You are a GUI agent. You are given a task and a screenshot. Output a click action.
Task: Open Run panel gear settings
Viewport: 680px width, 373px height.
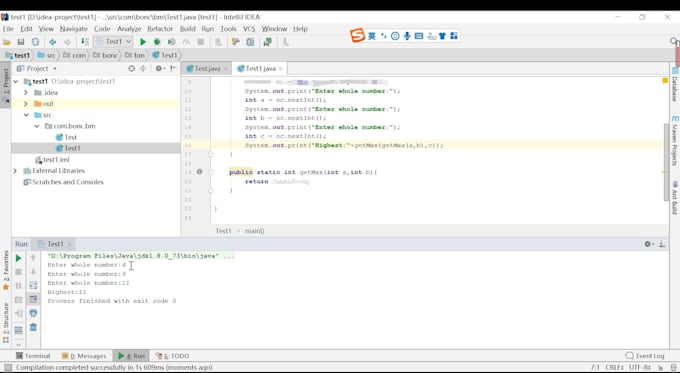tap(648, 244)
